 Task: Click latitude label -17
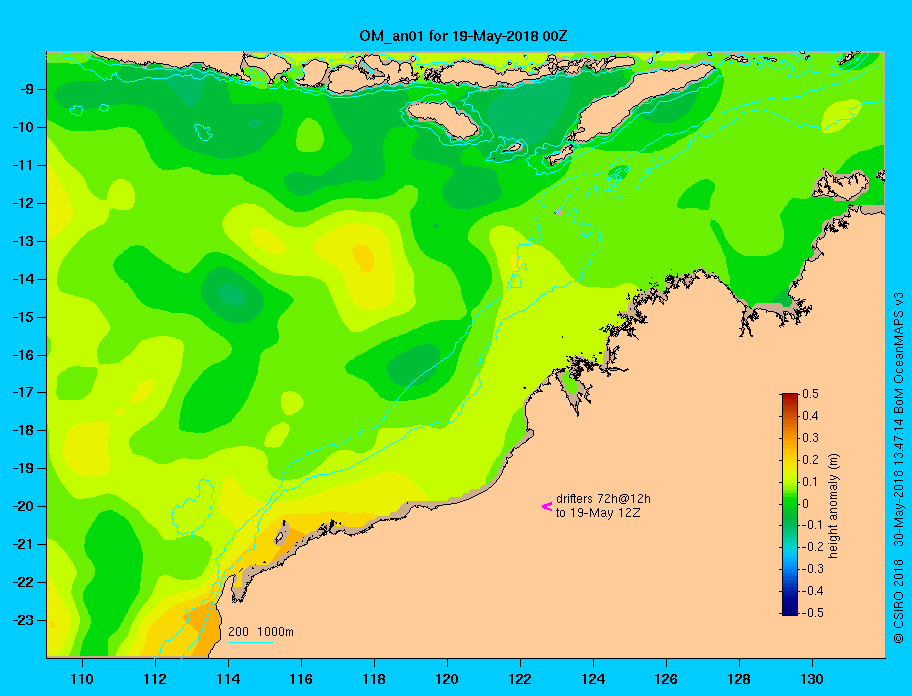click(23, 392)
